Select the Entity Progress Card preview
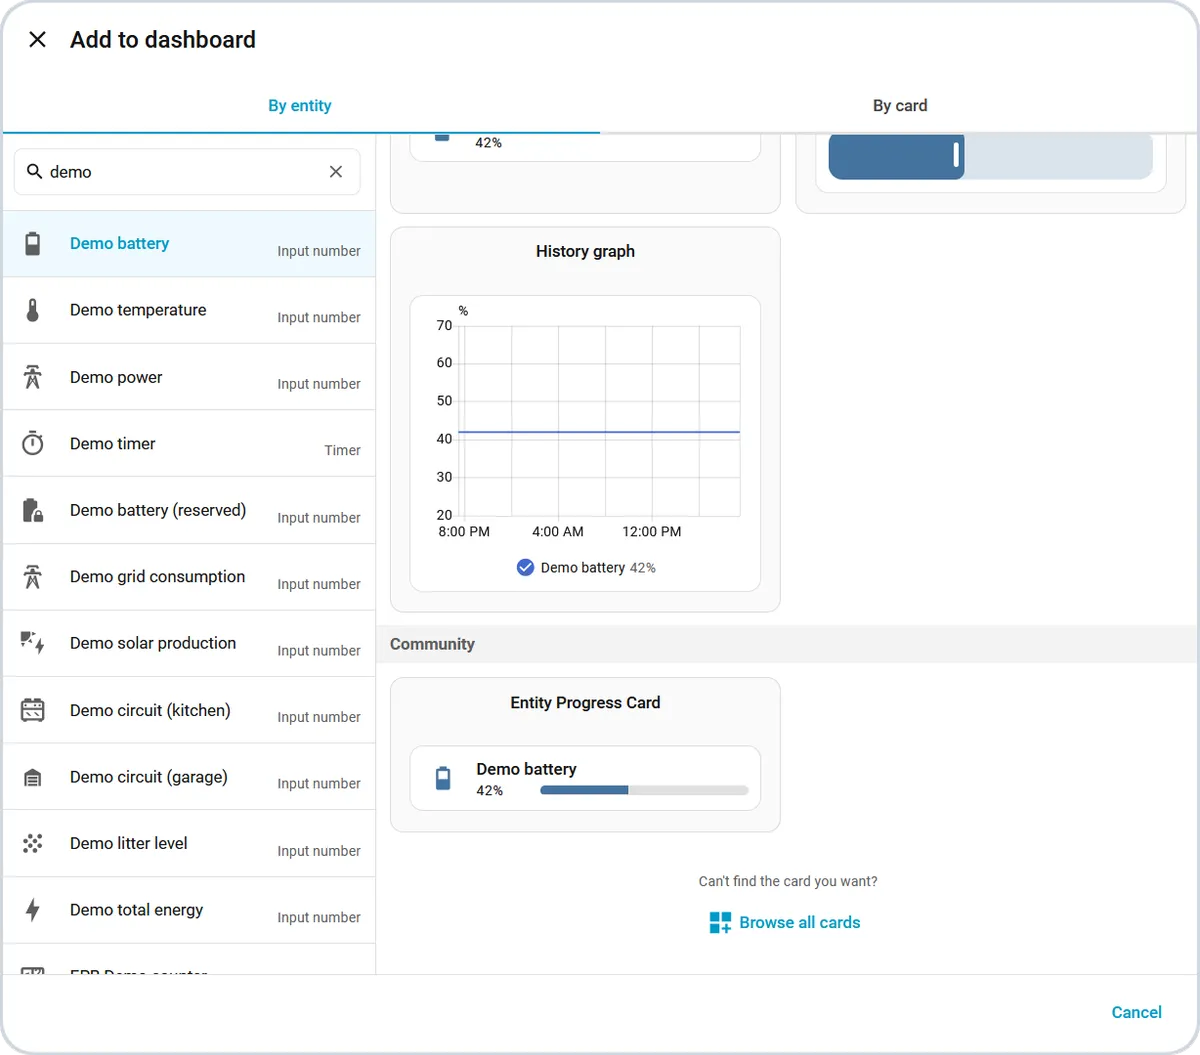Viewport: 1200px width, 1055px height. point(585,755)
